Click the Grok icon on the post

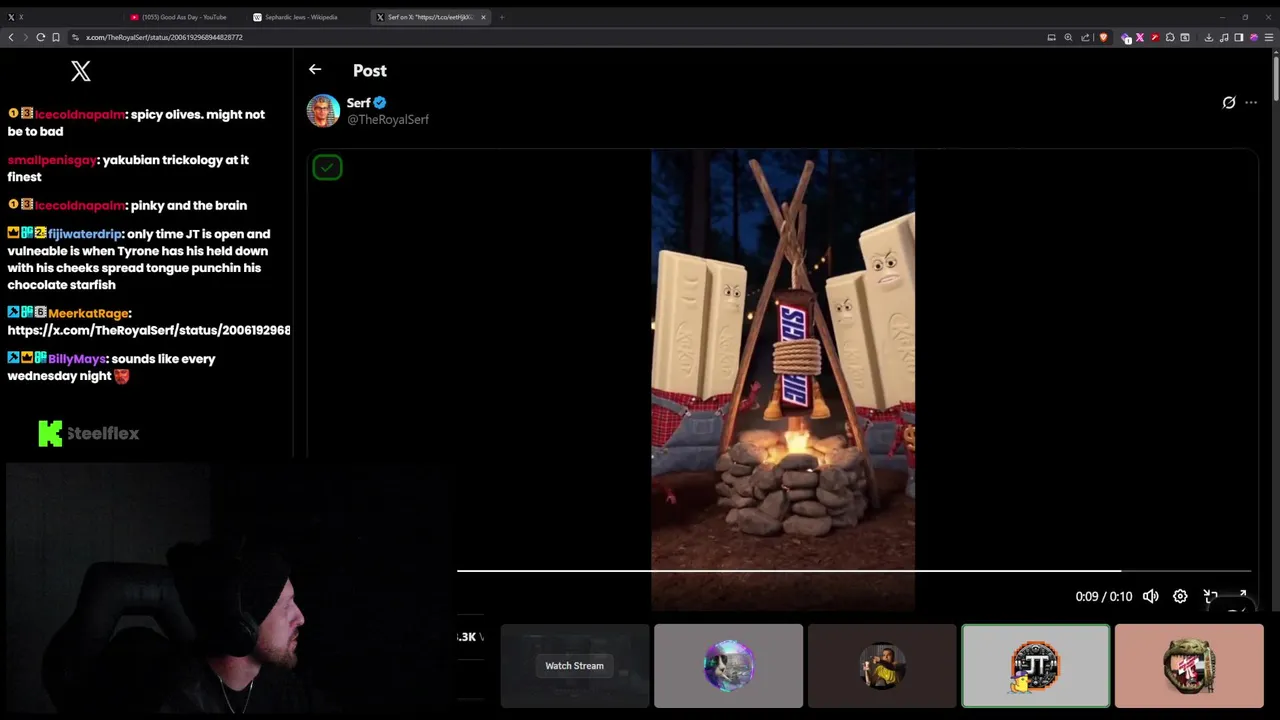click(x=1229, y=102)
